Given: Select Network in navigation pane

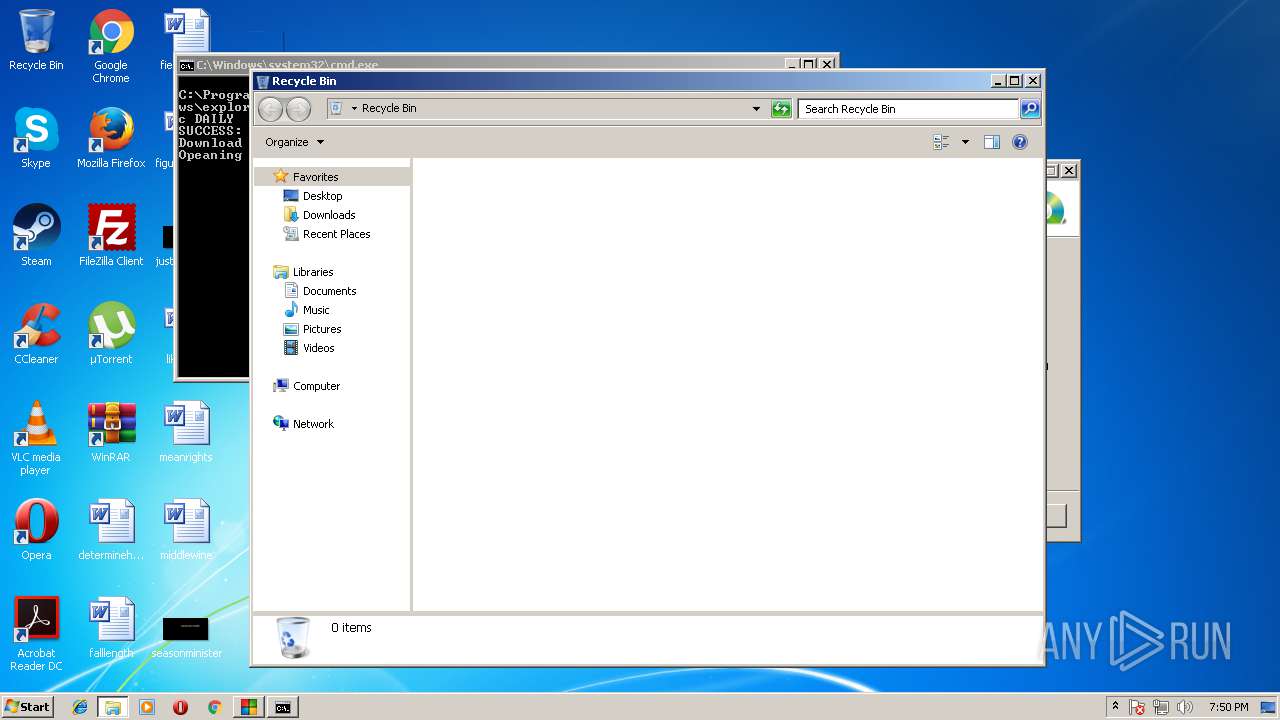Looking at the screenshot, I should [313, 424].
